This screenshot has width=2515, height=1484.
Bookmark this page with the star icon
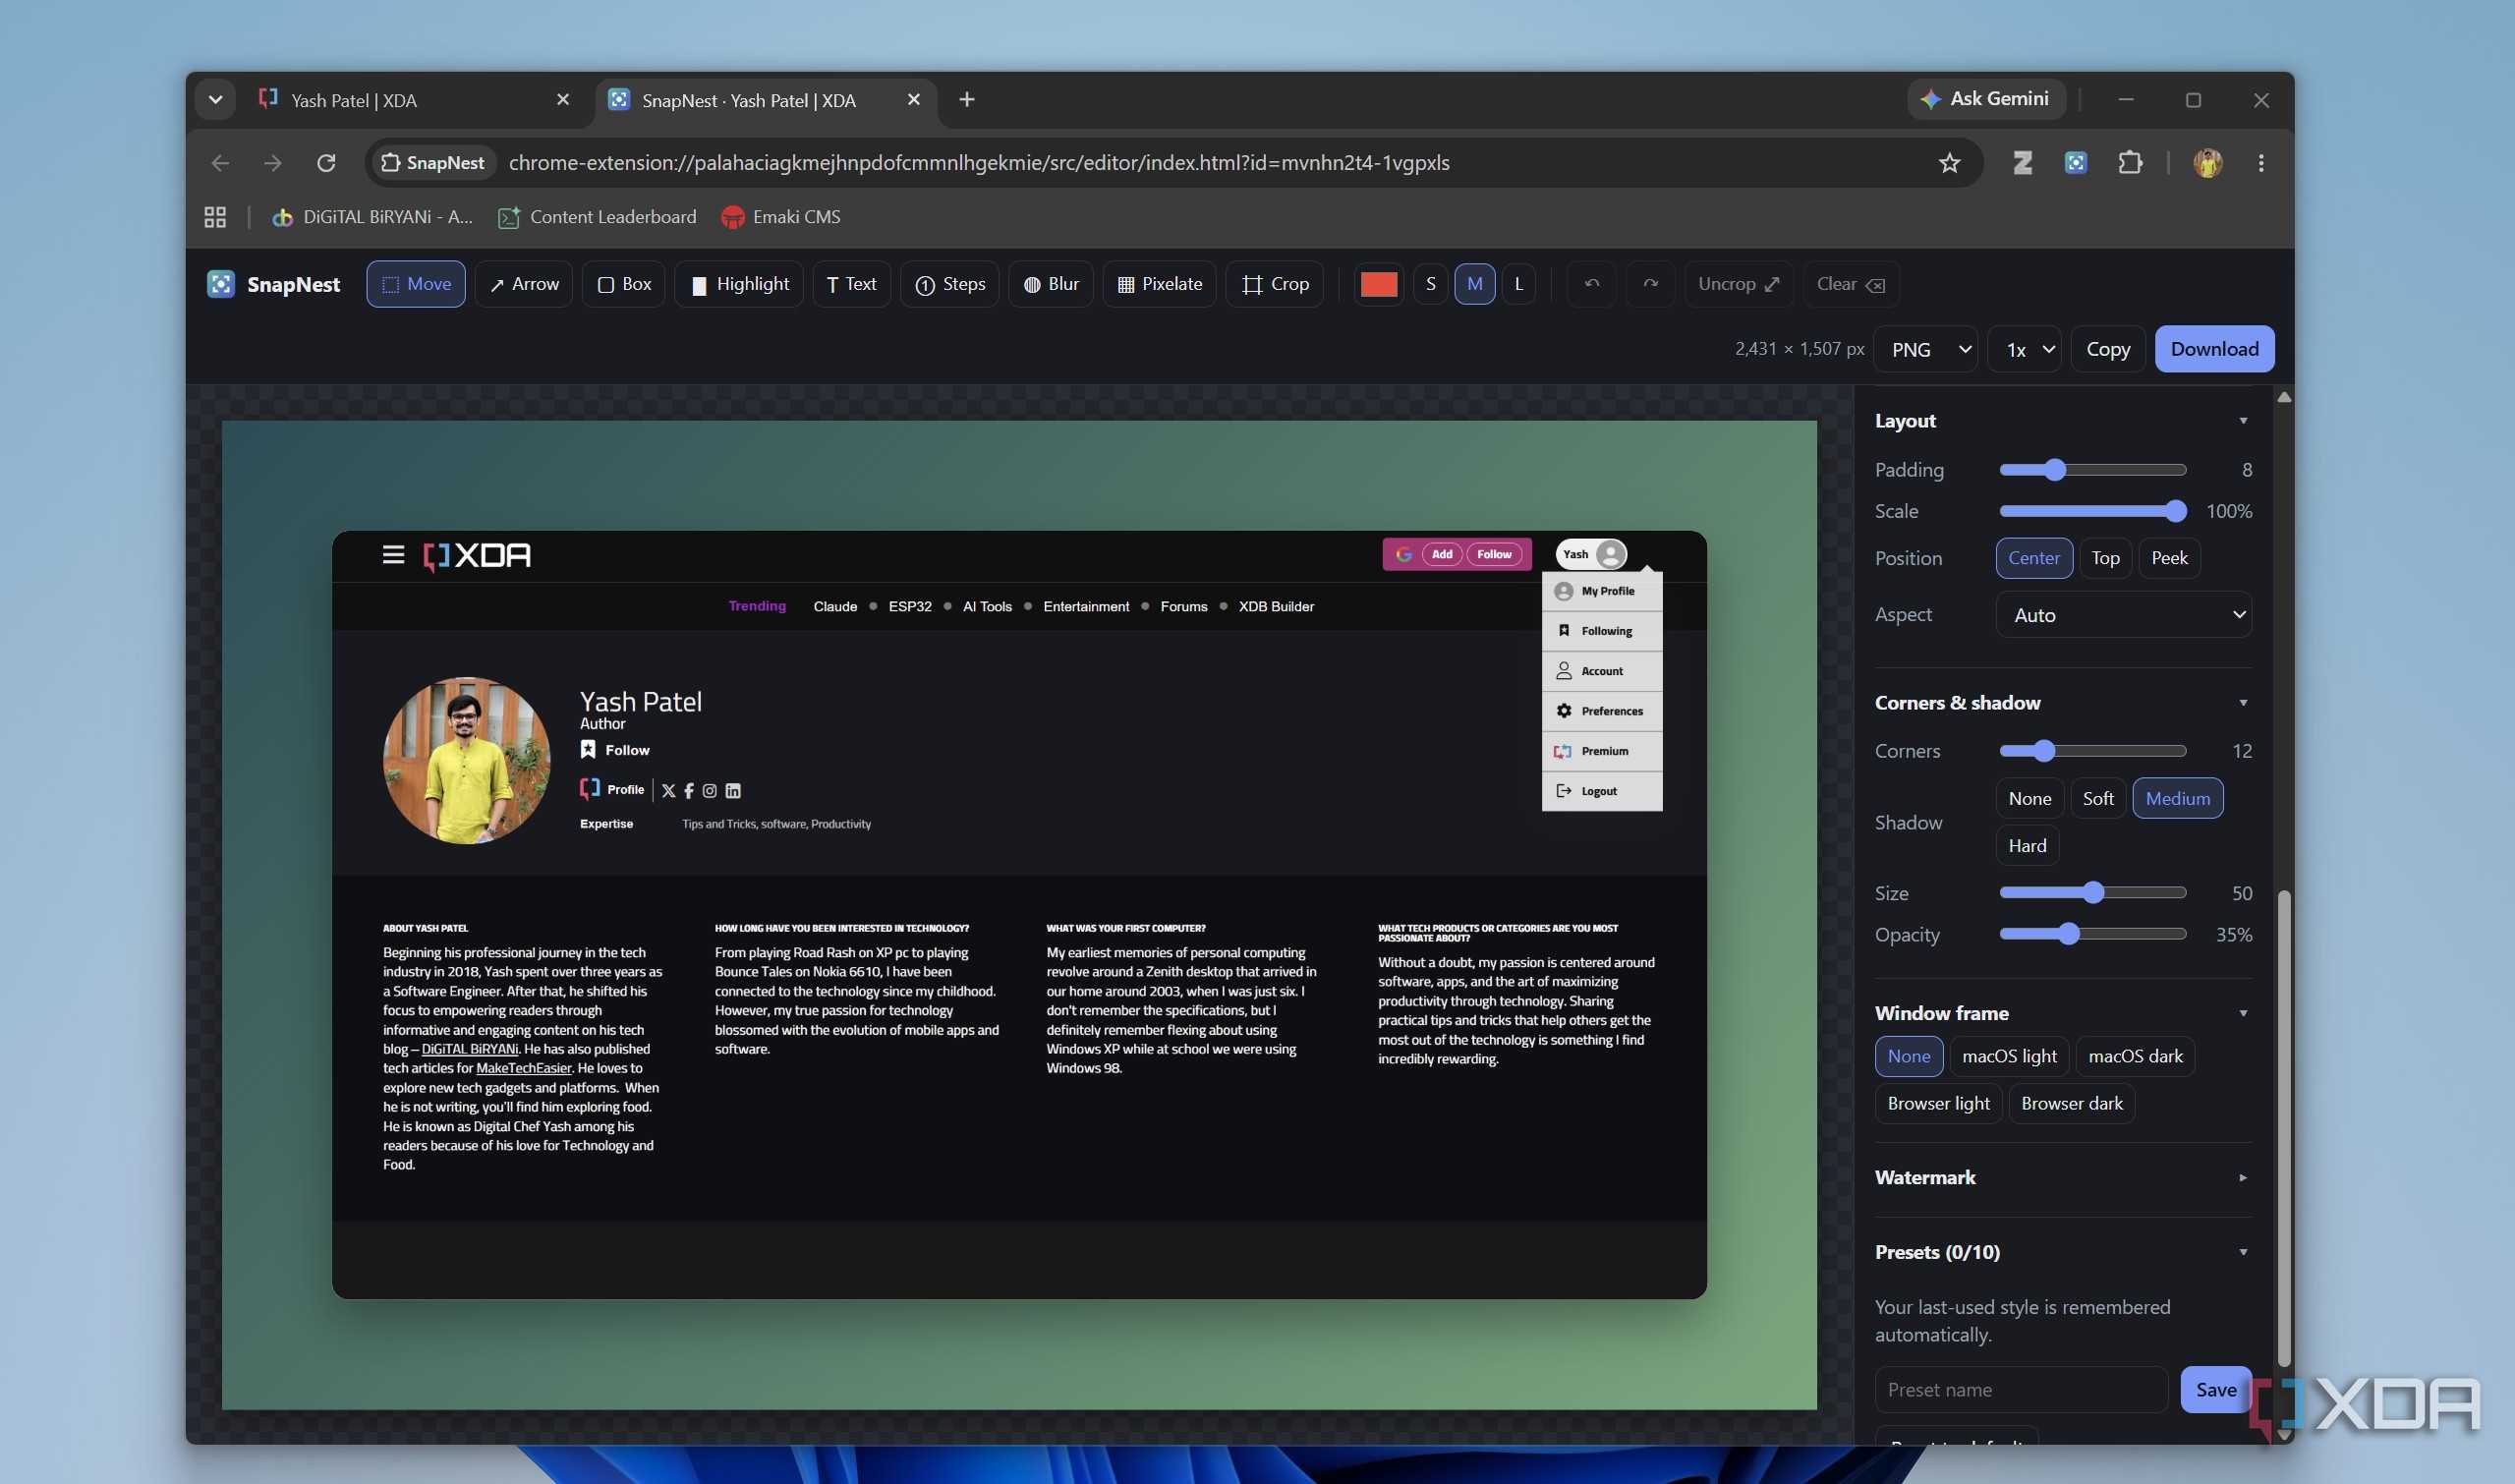point(1949,162)
